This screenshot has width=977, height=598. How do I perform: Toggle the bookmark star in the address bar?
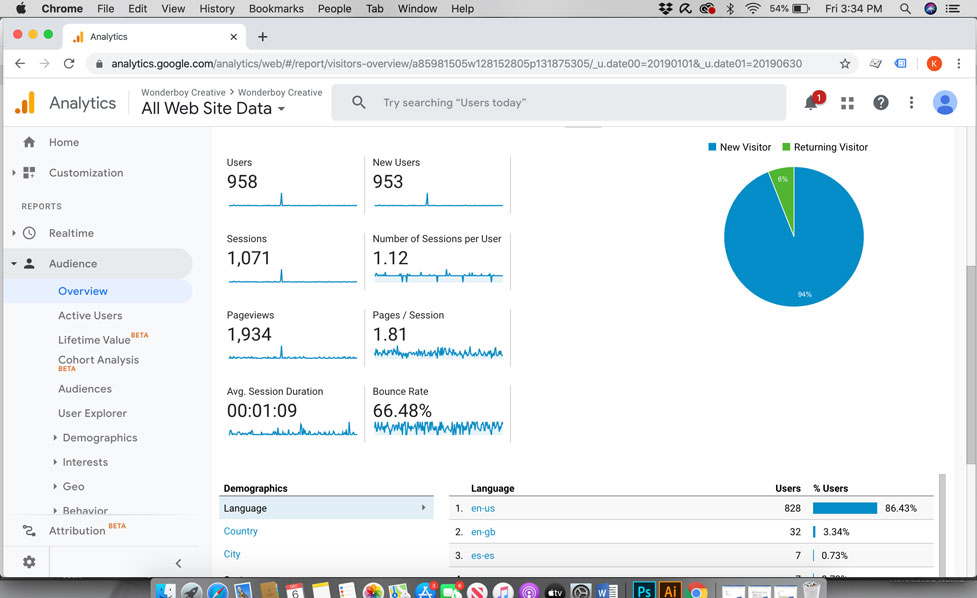click(847, 62)
